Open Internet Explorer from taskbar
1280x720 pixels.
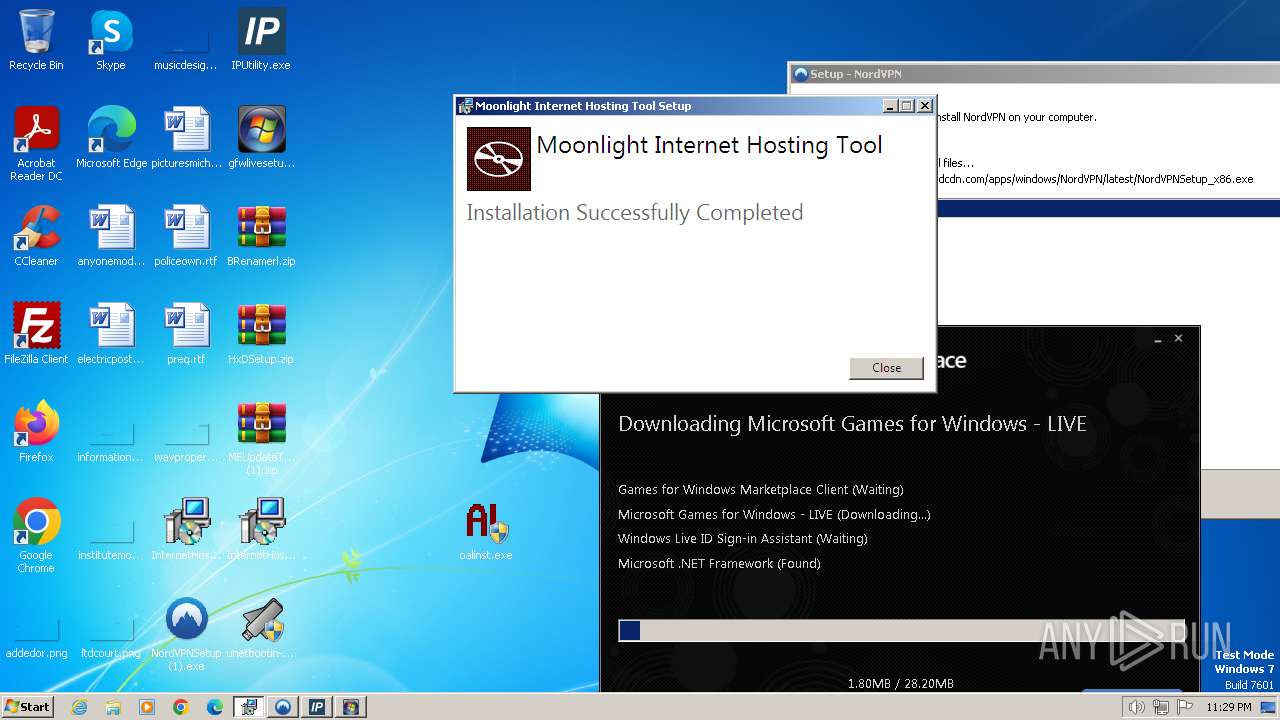click(79, 707)
